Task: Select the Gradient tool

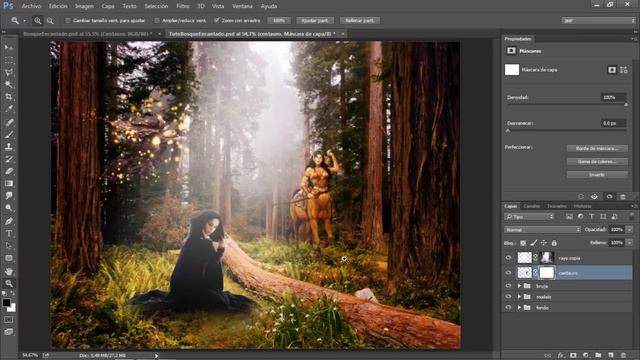Action: [9, 183]
